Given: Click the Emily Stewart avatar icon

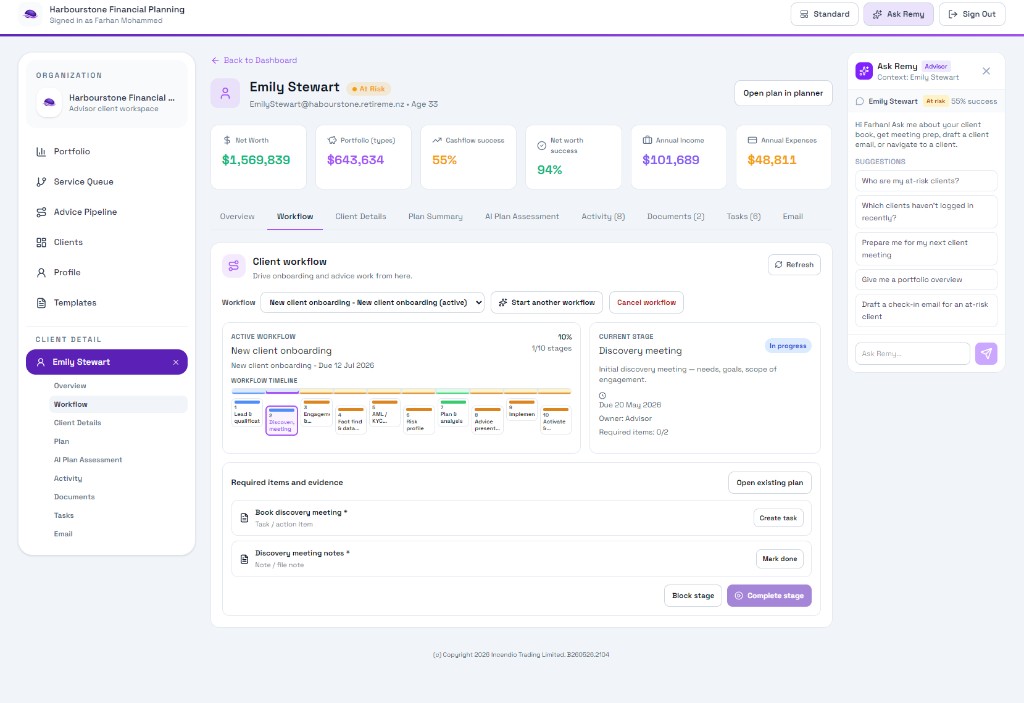Looking at the screenshot, I should point(225,93).
